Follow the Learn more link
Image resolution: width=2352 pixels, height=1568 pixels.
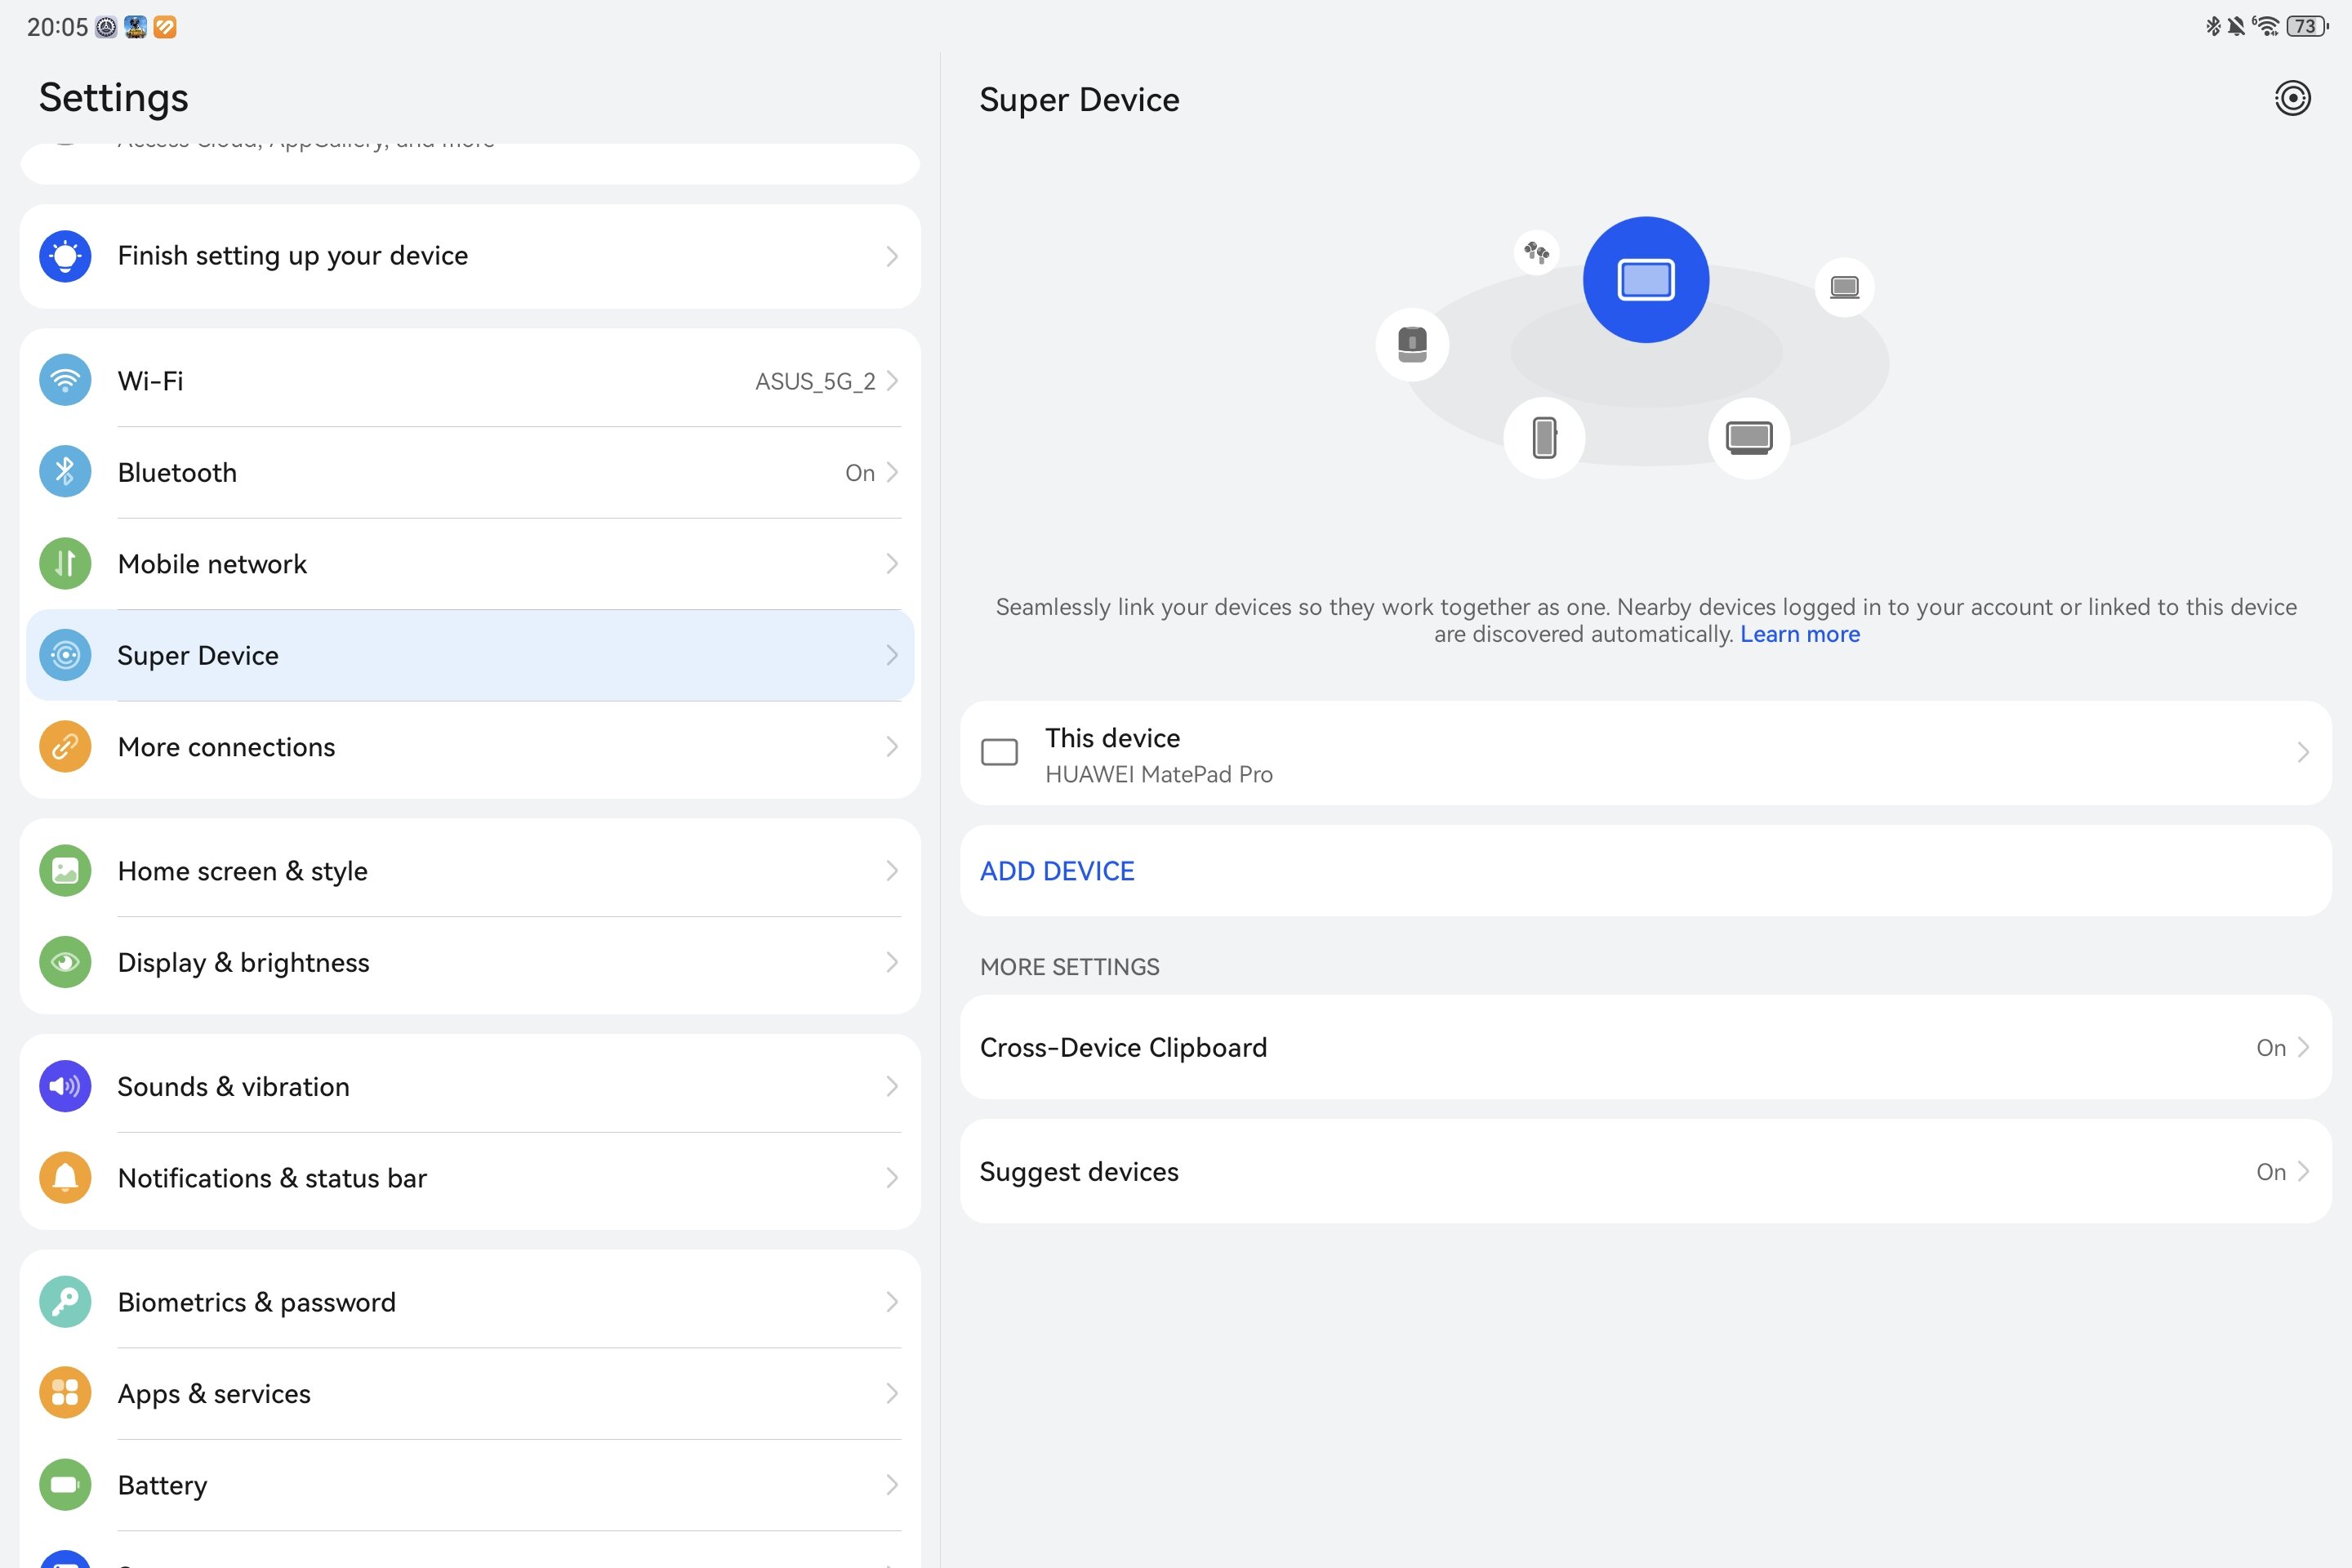coord(1799,634)
